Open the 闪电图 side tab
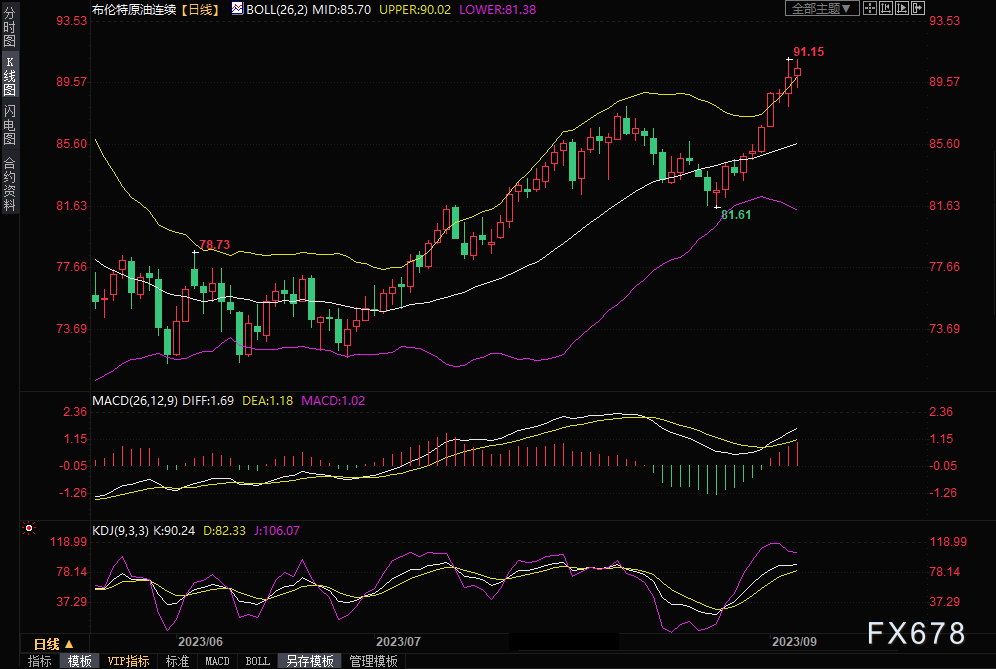The image size is (996, 669). click(10, 125)
